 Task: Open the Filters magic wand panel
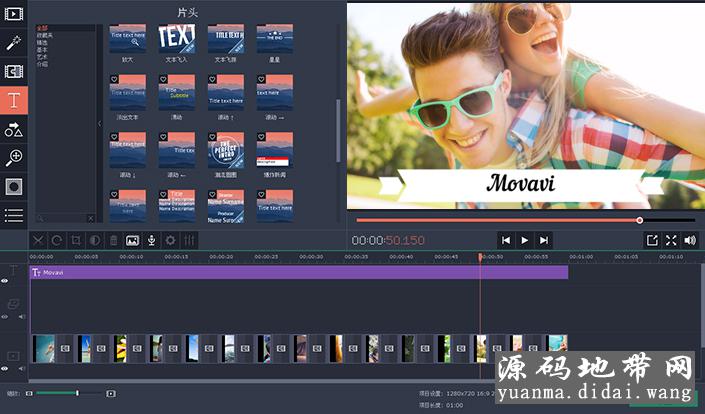click(14, 43)
